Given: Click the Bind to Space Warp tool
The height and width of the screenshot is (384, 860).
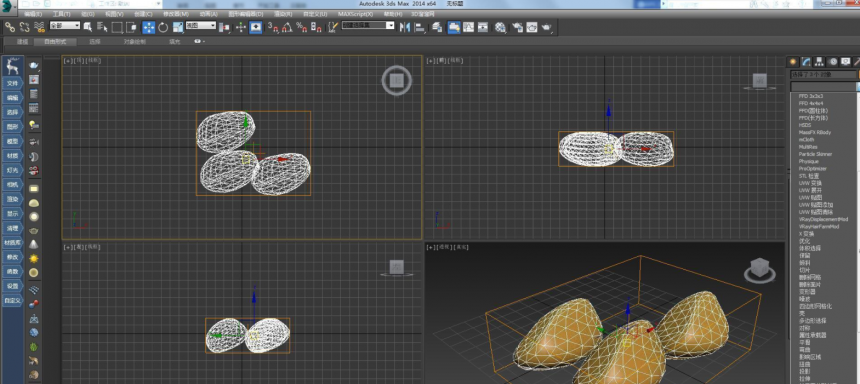Looking at the screenshot, I should click(x=39, y=26).
